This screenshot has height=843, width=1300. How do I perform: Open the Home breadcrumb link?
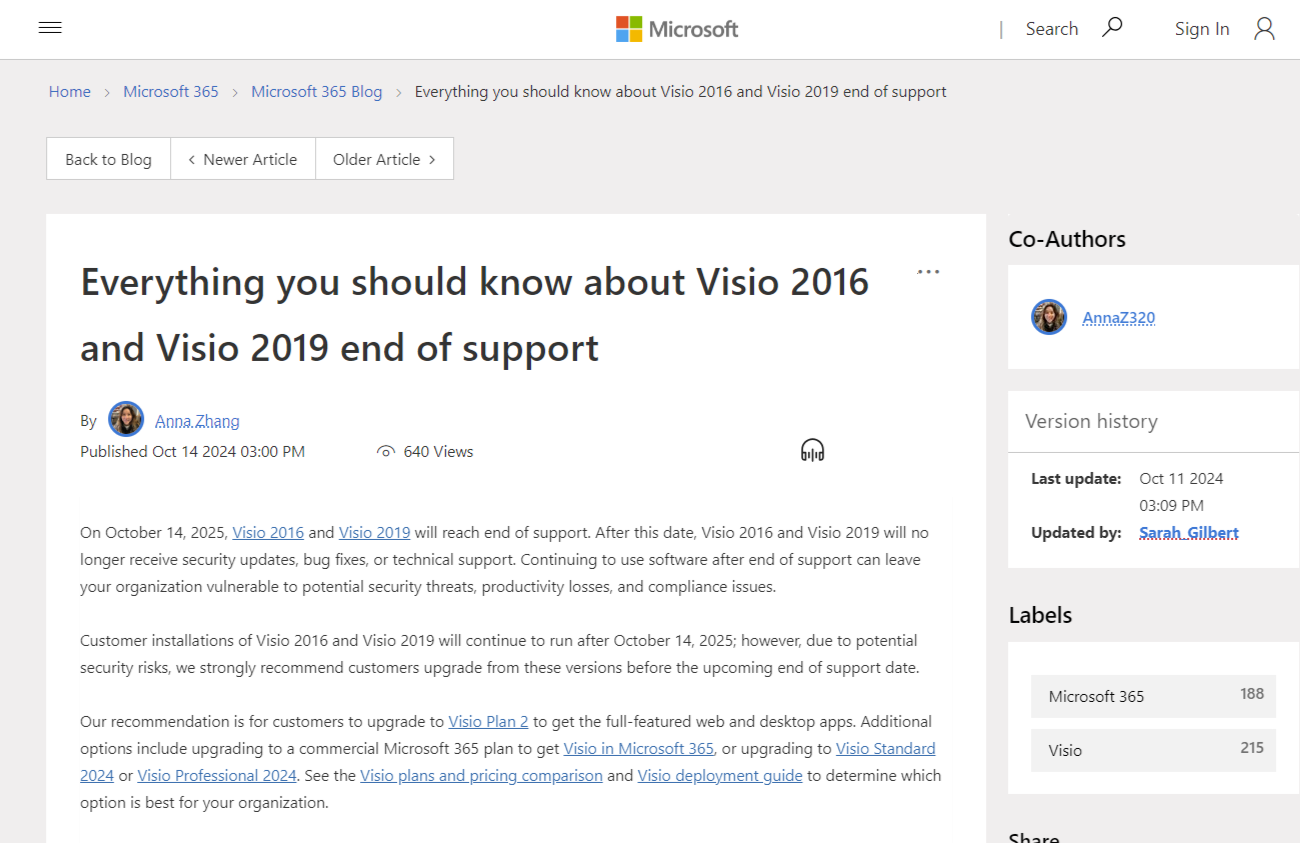click(x=69, y=91)
